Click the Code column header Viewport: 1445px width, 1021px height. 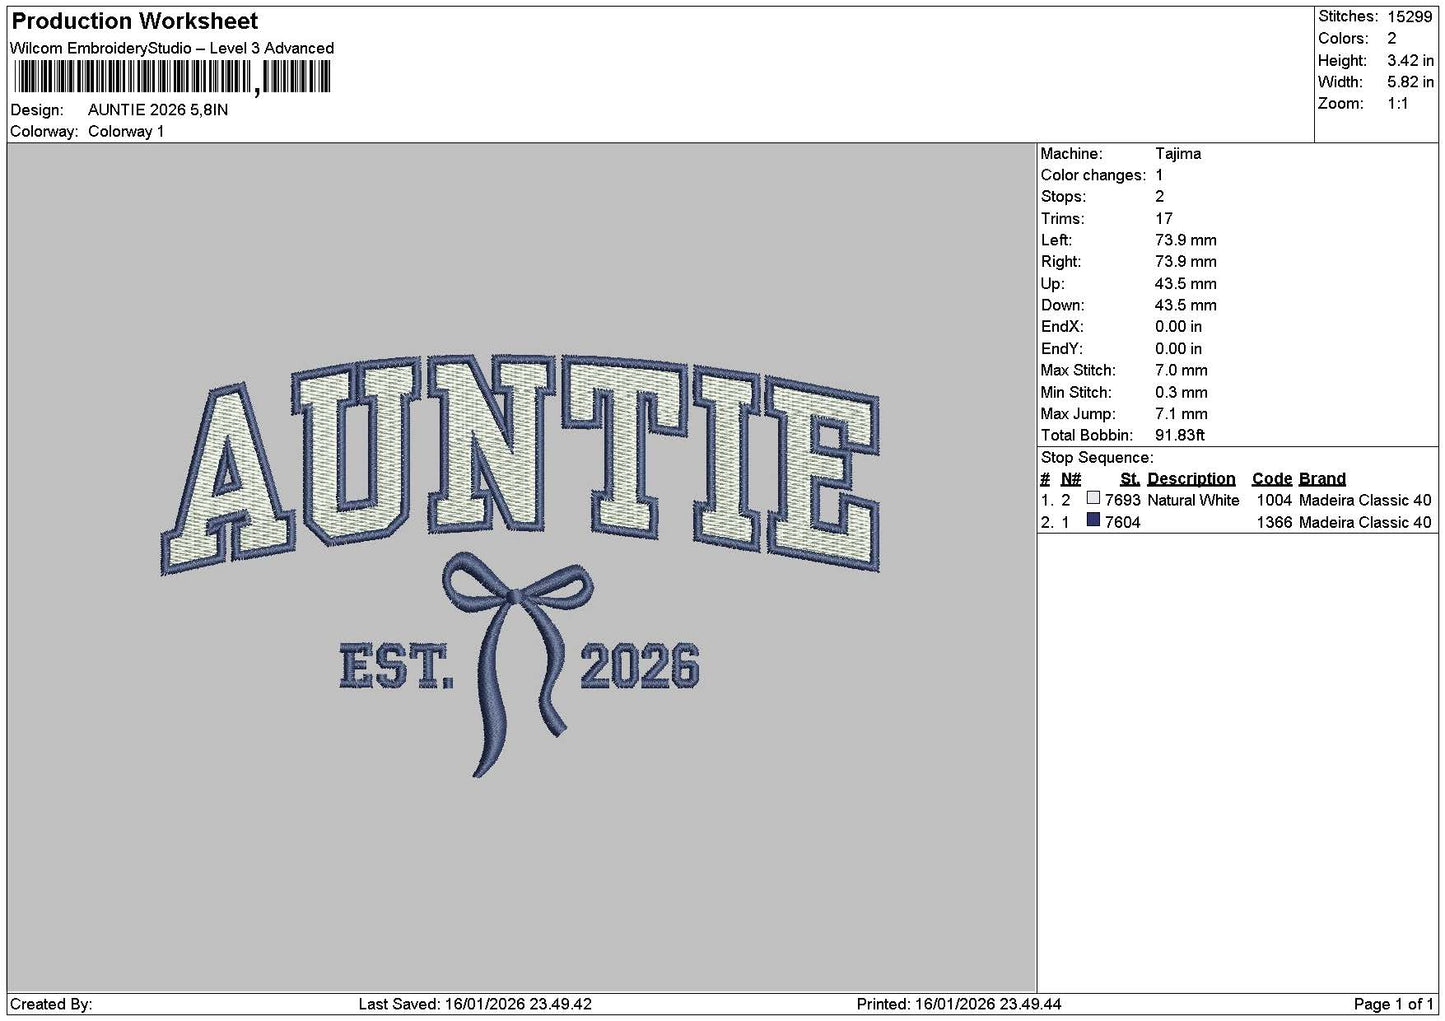(x=1272, y=478)
